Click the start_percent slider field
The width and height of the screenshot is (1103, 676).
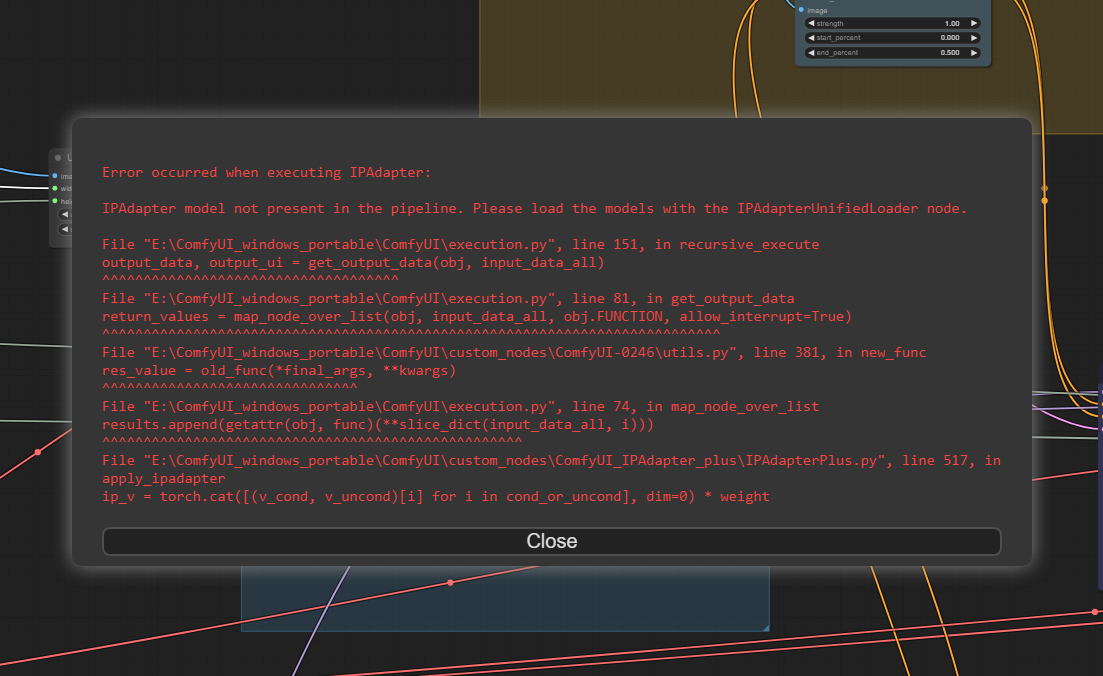point(893,38)
